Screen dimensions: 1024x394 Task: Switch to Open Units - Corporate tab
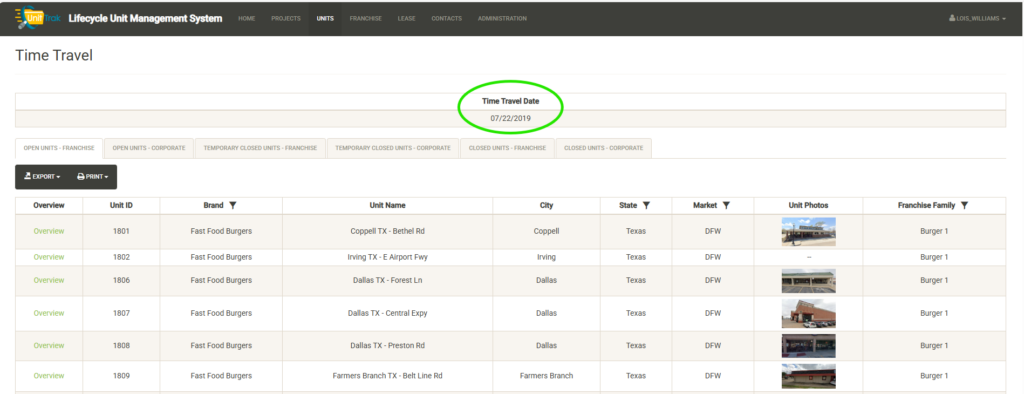149,148
